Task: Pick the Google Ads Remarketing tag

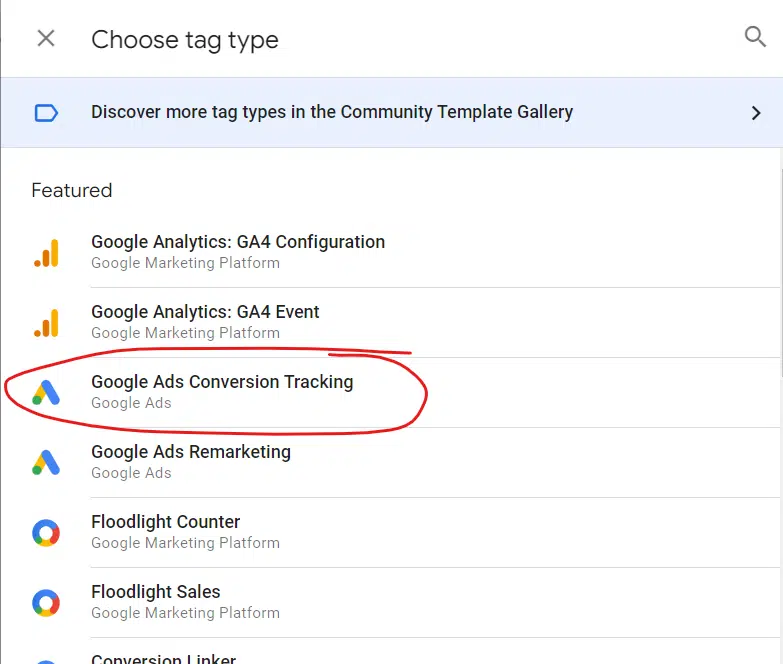Action: point(191,452)
